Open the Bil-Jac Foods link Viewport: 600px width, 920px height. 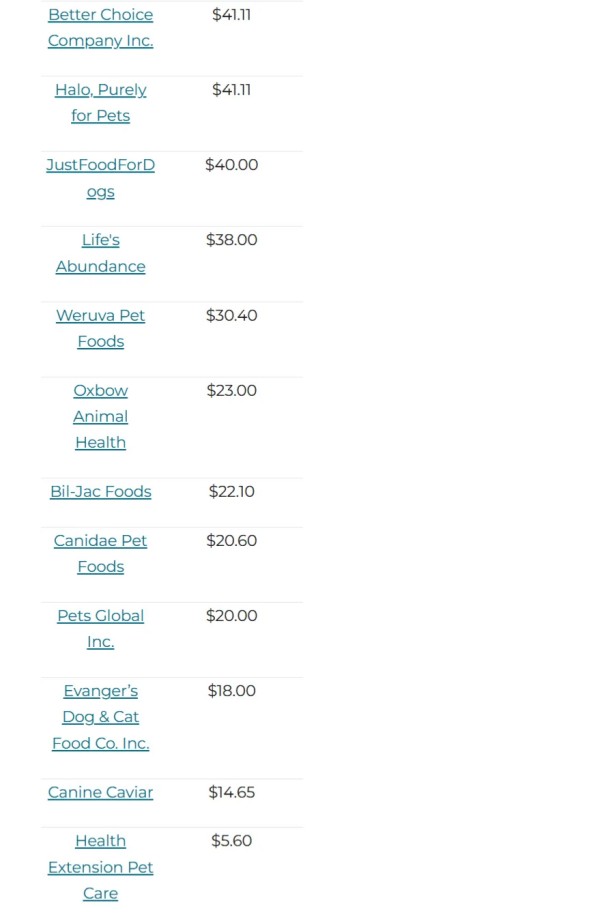(100, 491)
